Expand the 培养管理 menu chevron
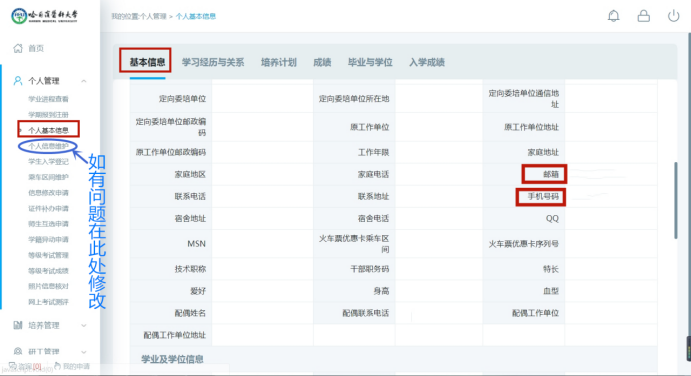 (84, 326)
